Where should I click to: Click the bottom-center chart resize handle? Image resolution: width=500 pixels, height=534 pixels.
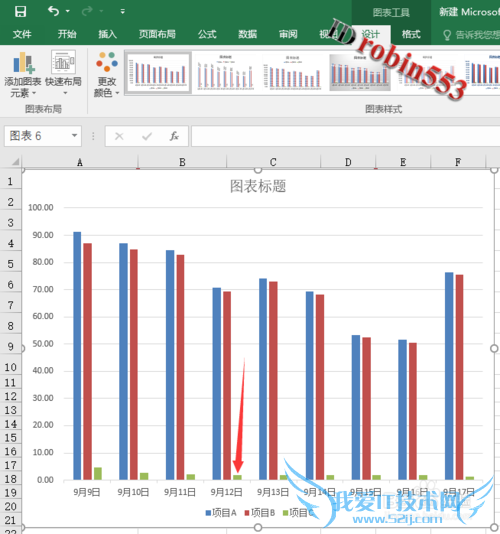pos(258,527)
